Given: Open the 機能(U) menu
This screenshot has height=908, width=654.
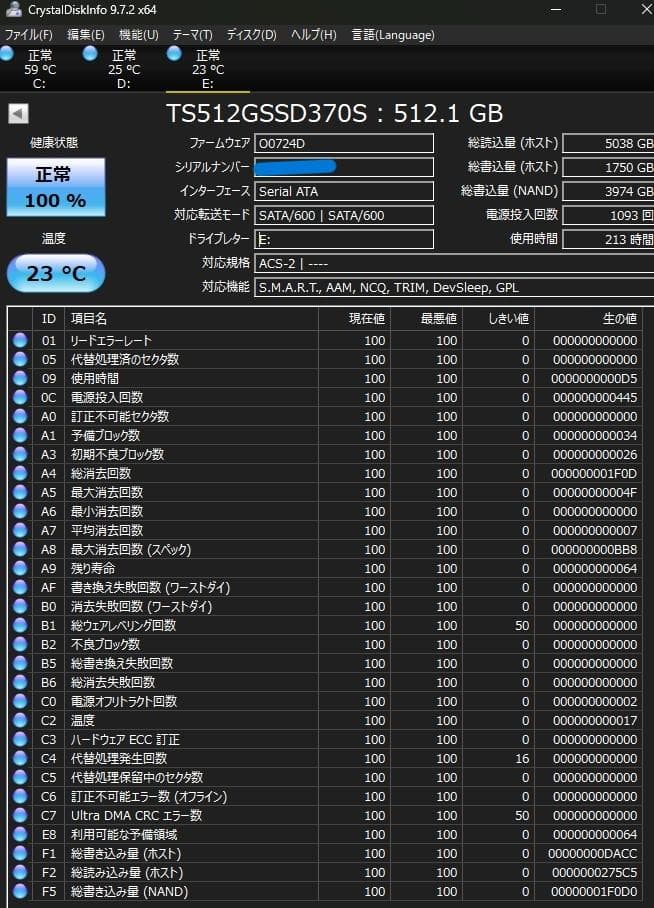Looking at the screenshot, I should point(138,35).
